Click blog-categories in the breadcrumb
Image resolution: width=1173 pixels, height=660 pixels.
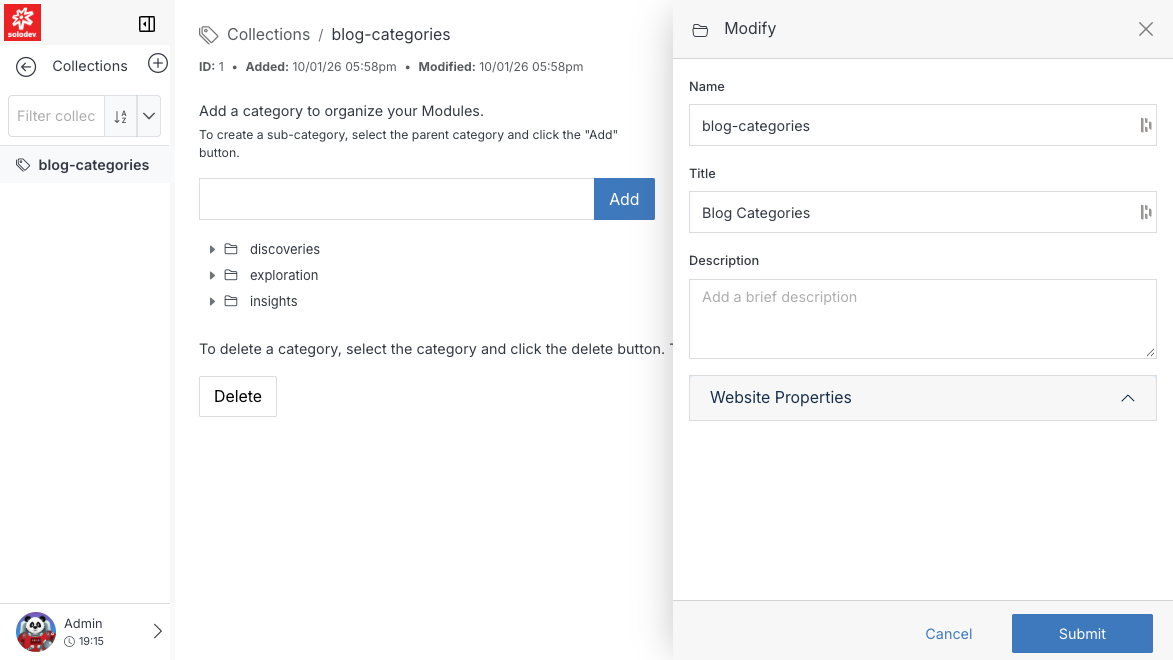391,34
